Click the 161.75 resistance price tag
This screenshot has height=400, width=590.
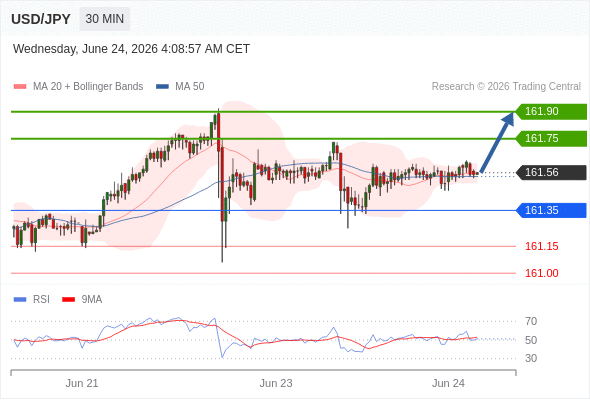(x=551, y=138)
